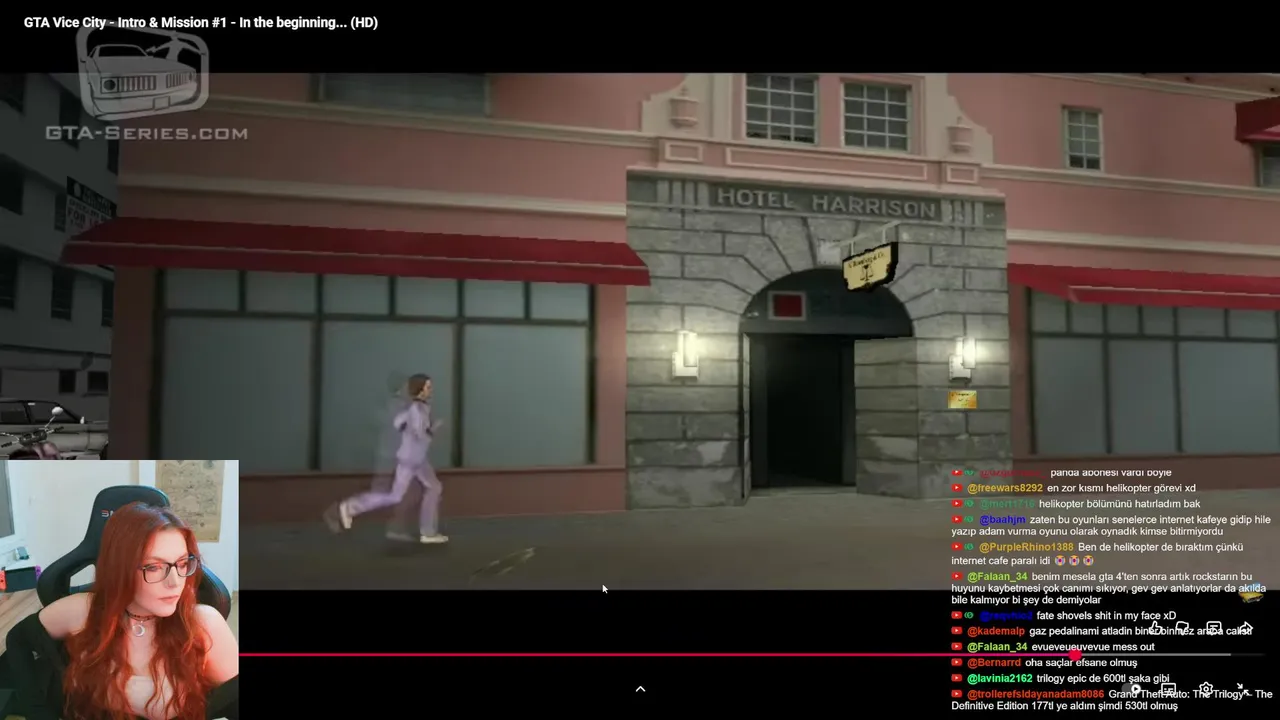This screenshot has width=1280, height=720.
Task: Click the message "en zor kısmı helikopter görevi xd"
Action: point(1121,488)
